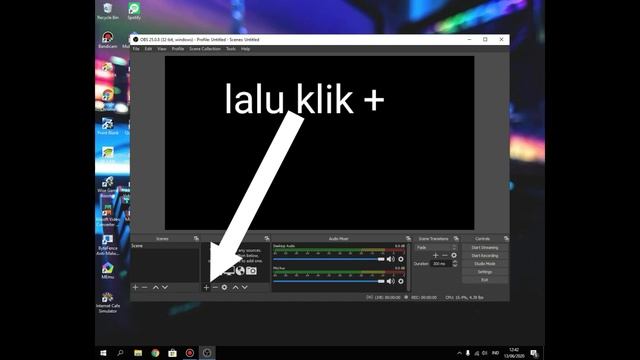Open the Edit menu
Image resolution: width=640 pixels, height=360 pixels.
pos(148,49)
